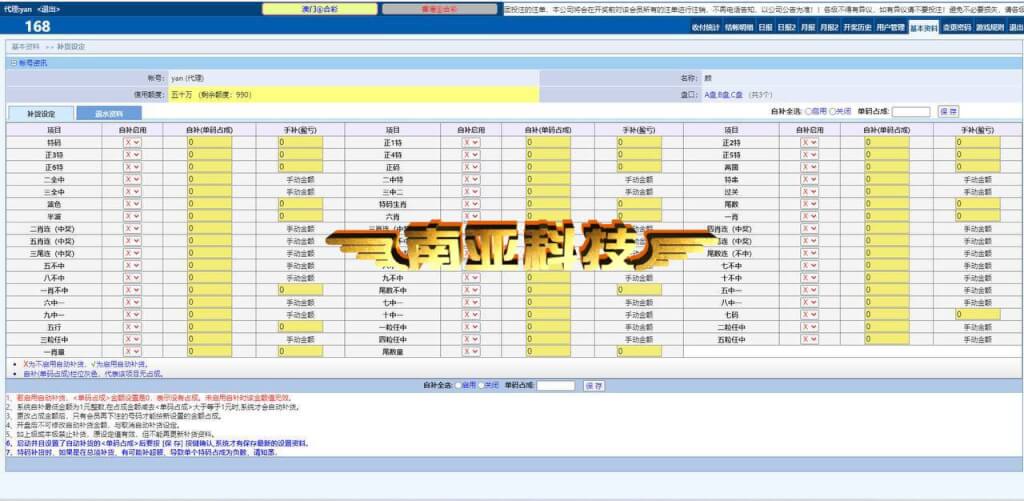Open 特码生肖 自补启用 dropdown

[471, 204]
